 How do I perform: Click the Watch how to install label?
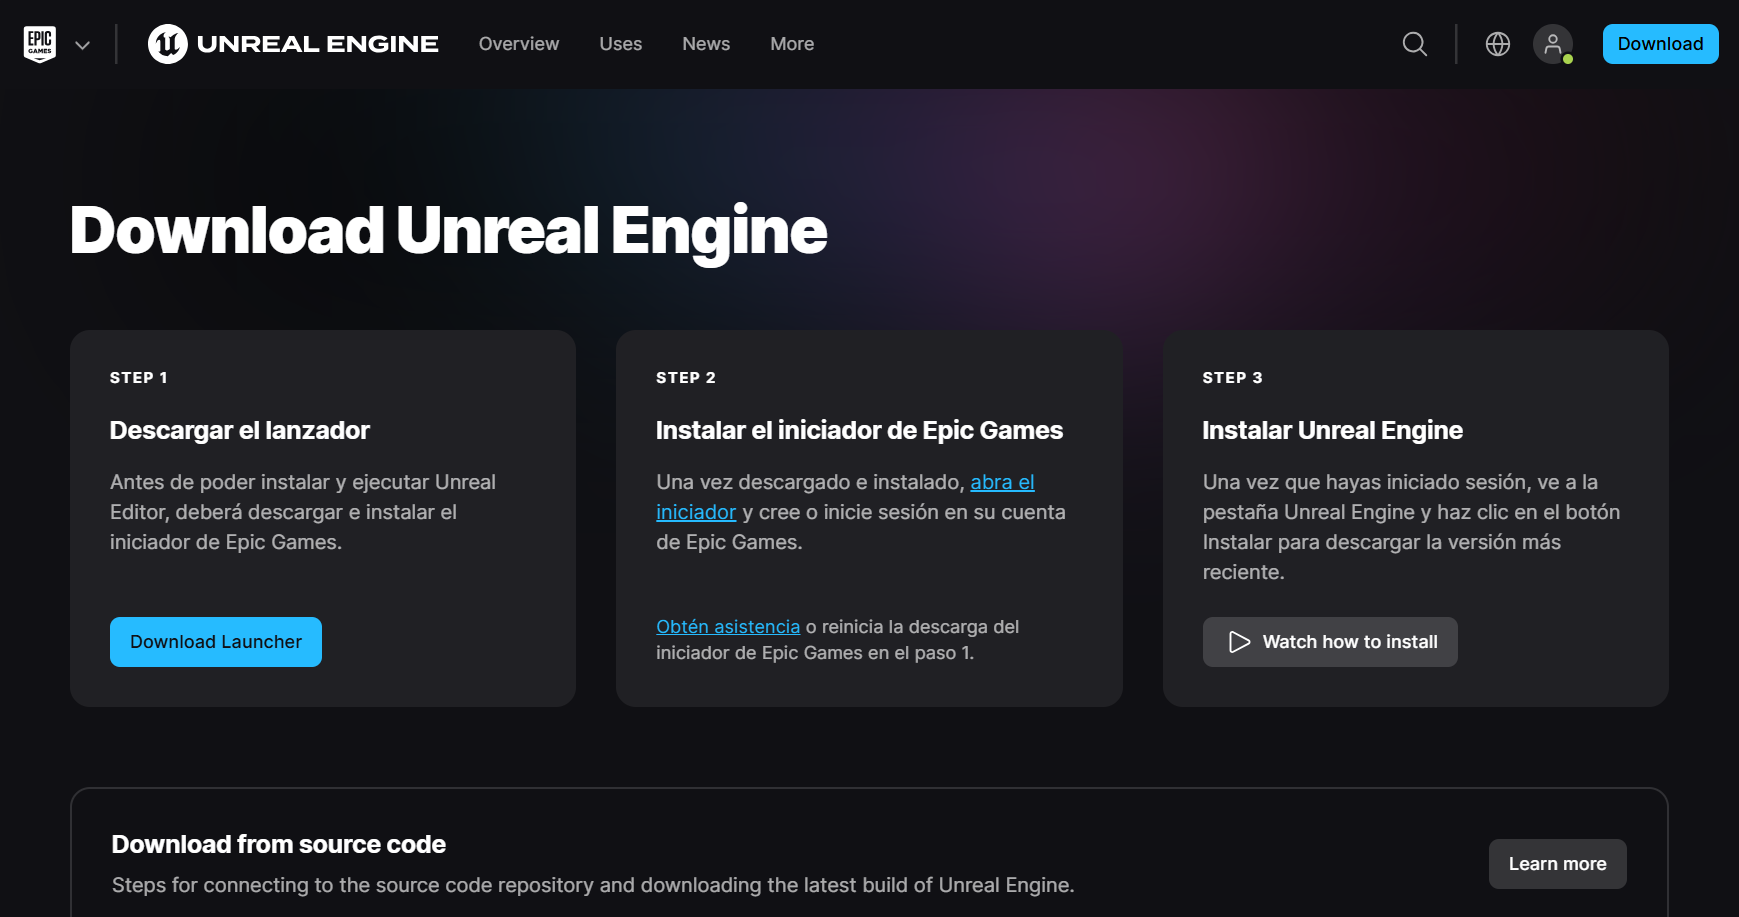click(x=1350, y=642)
